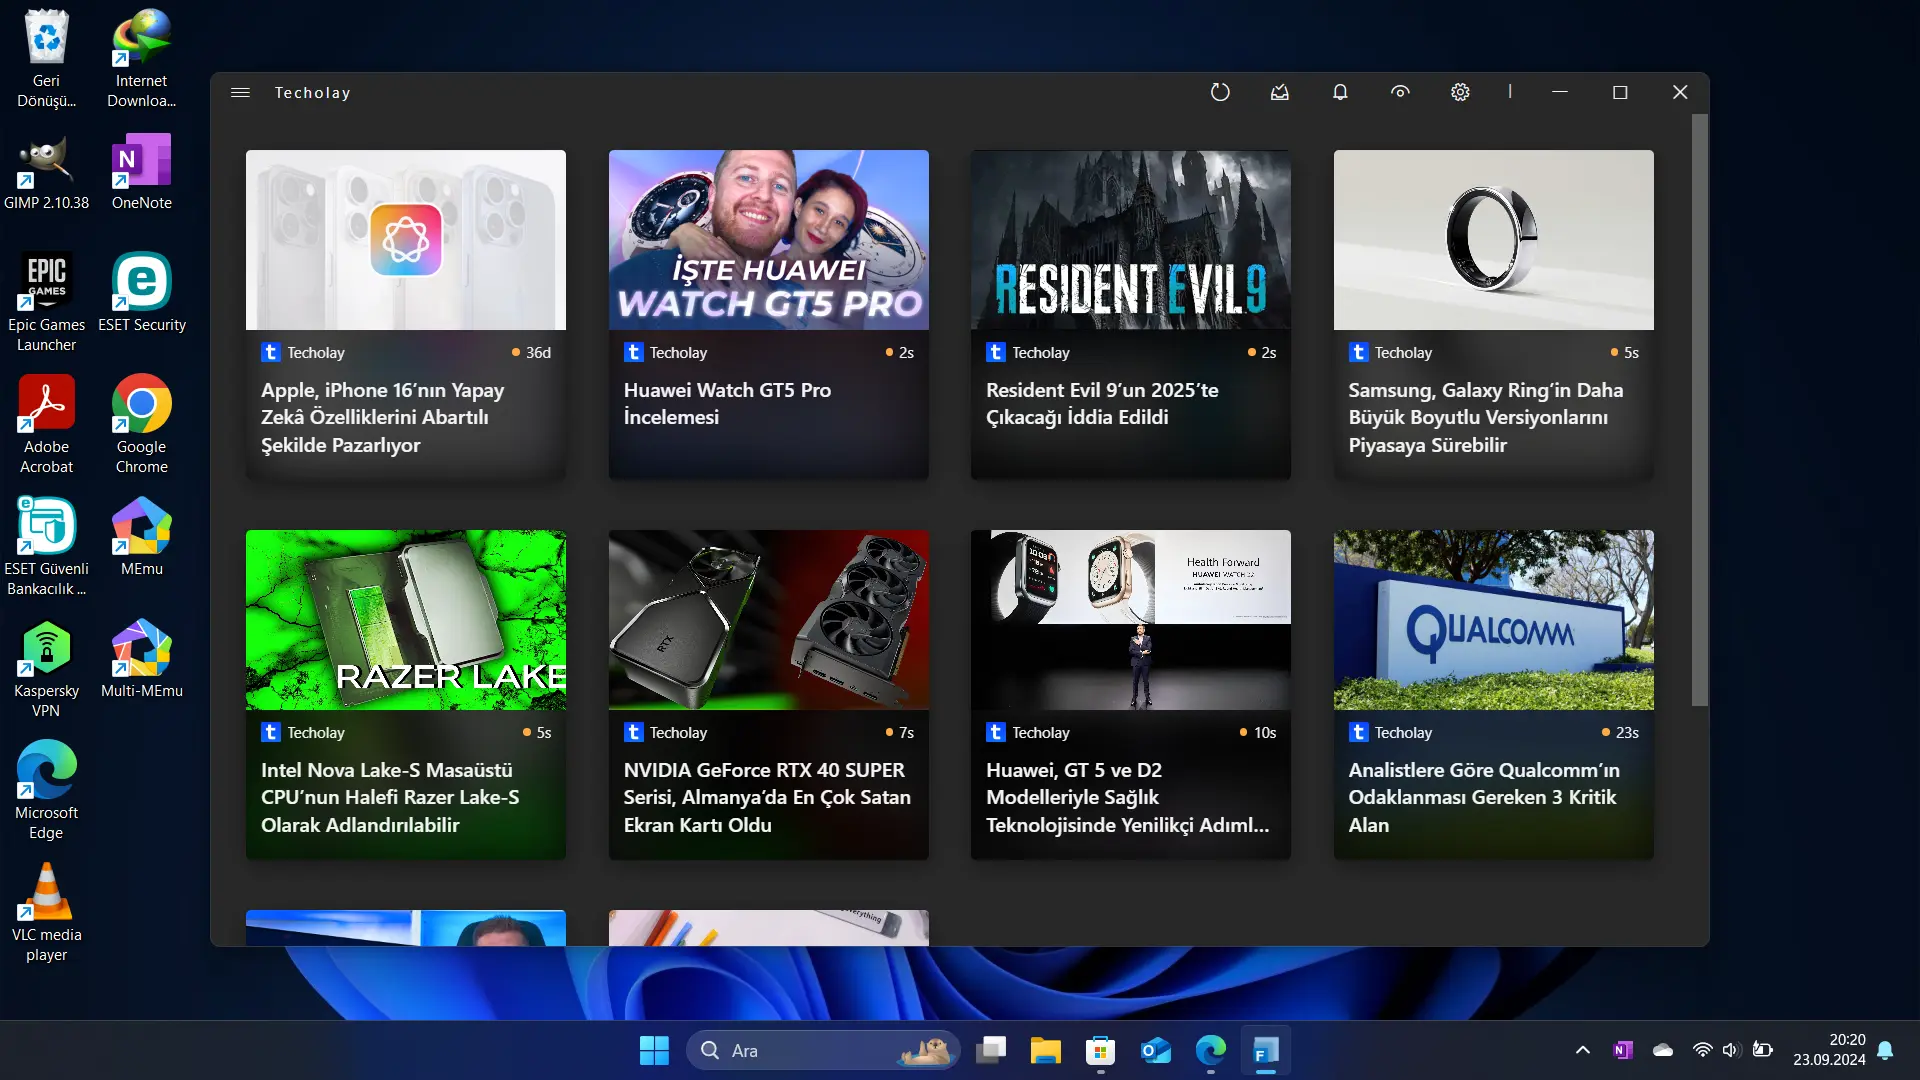This screenshot has width=1920, height=1080.
Task: Read 'Samsung, Galaxy Ring'in Daha Büyük' headline
Action: [1486, 418]
